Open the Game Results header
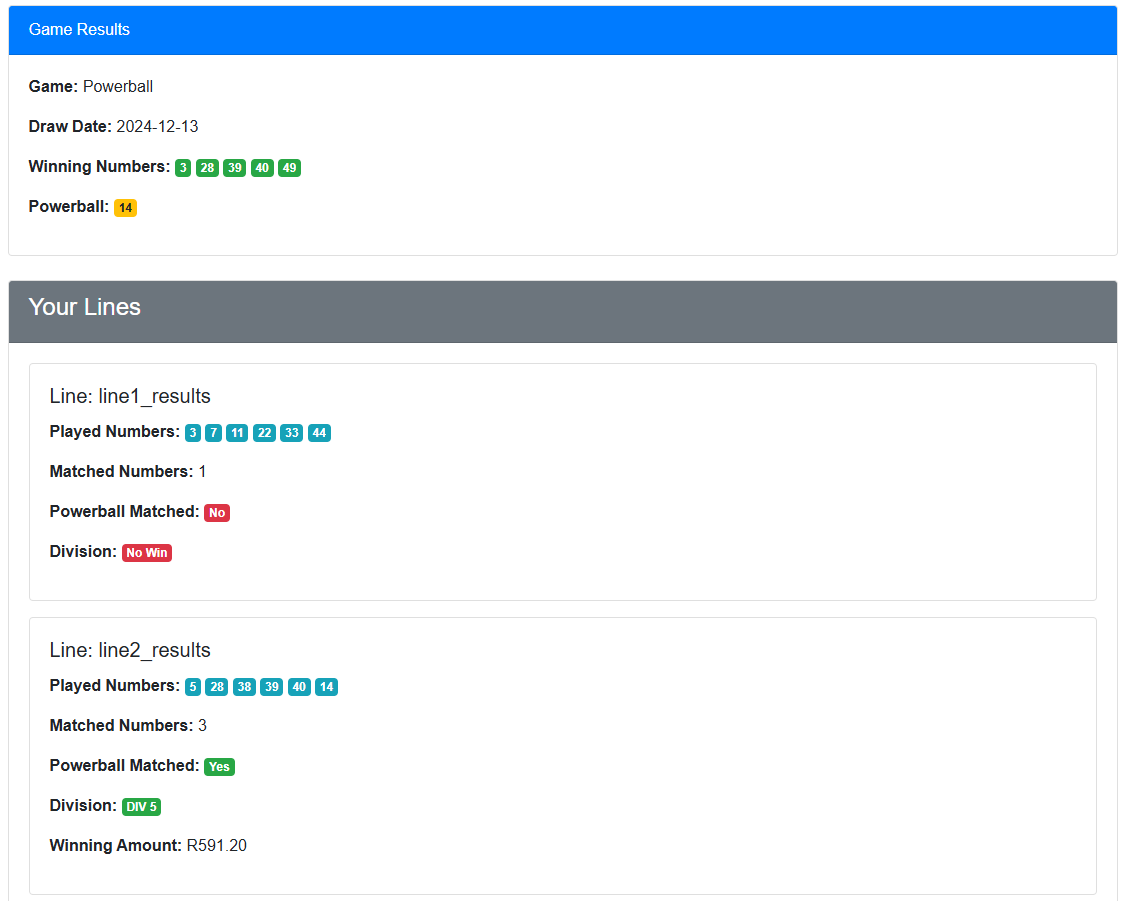Image resolution: width=1124 pixels, height=901 pixels. [79, 29]
